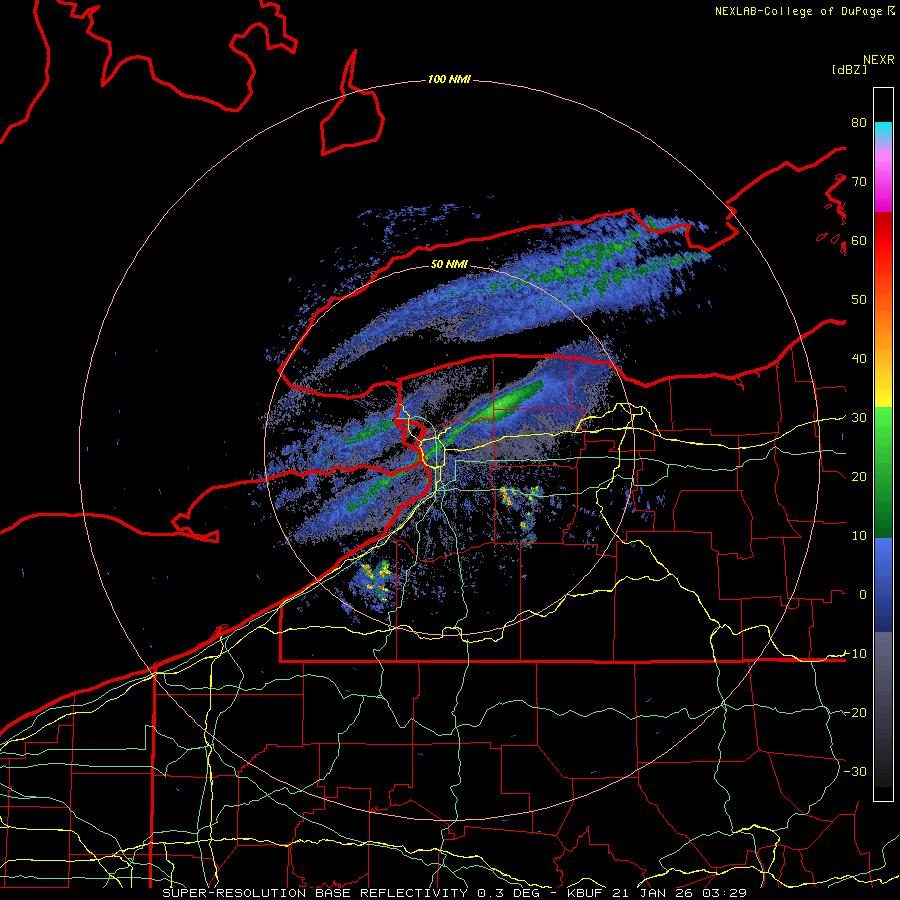
Task: Click the 50 value on dBZ scale
Action: (x=859, y=300)
